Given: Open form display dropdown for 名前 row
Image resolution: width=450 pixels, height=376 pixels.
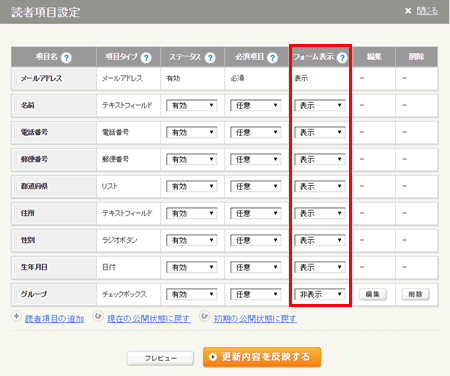Looking at the screenshot, I should point(320,105).
